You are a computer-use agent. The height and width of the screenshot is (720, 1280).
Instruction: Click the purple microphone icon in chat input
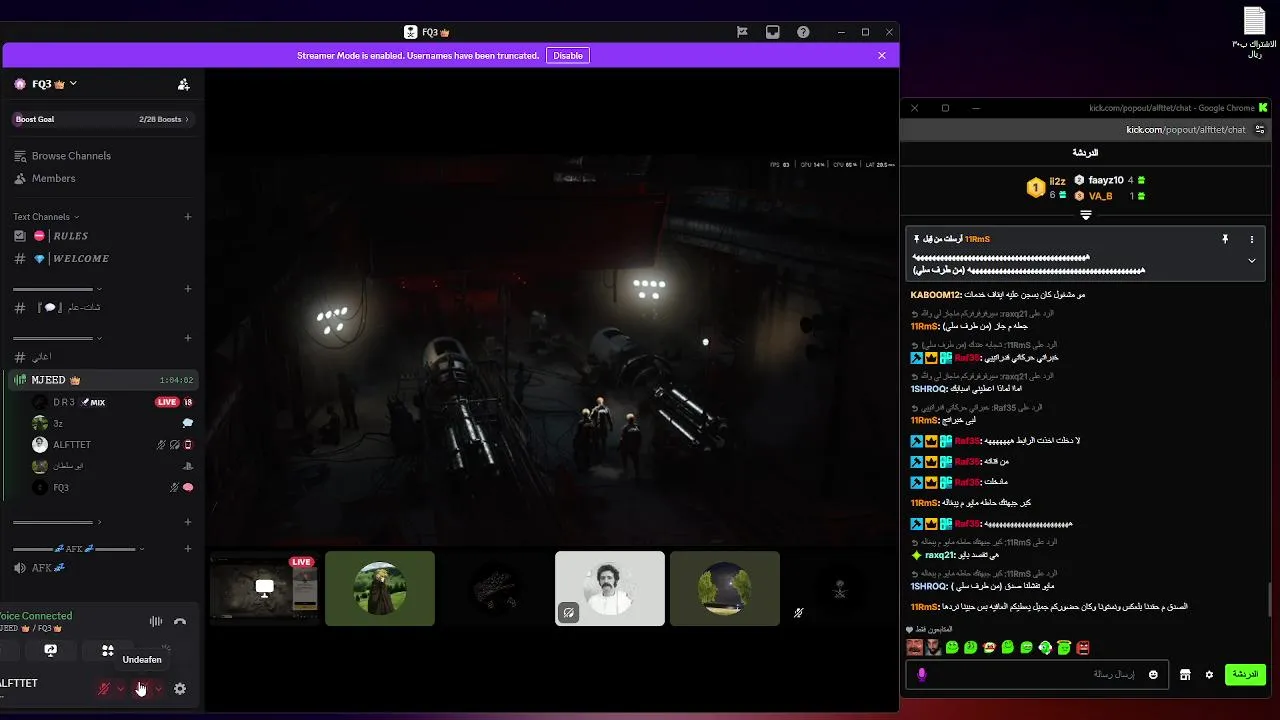[922, 675]
